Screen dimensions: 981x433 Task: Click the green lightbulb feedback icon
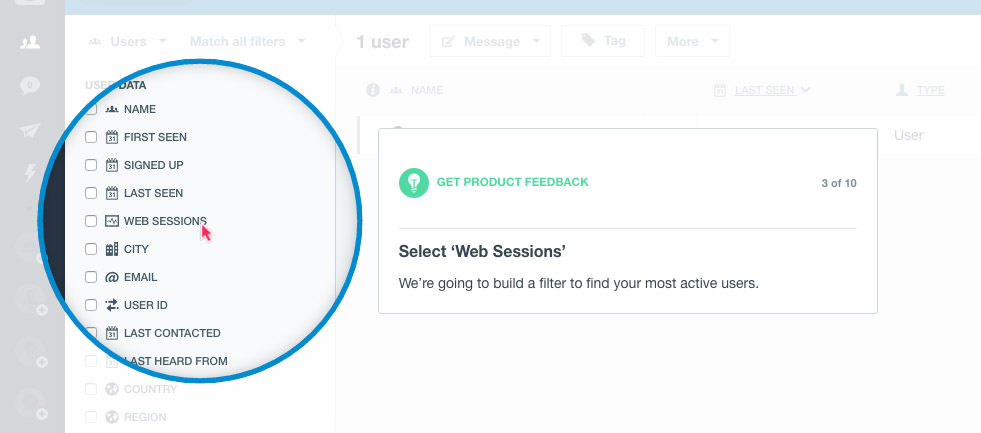click(x=413, y=182)
